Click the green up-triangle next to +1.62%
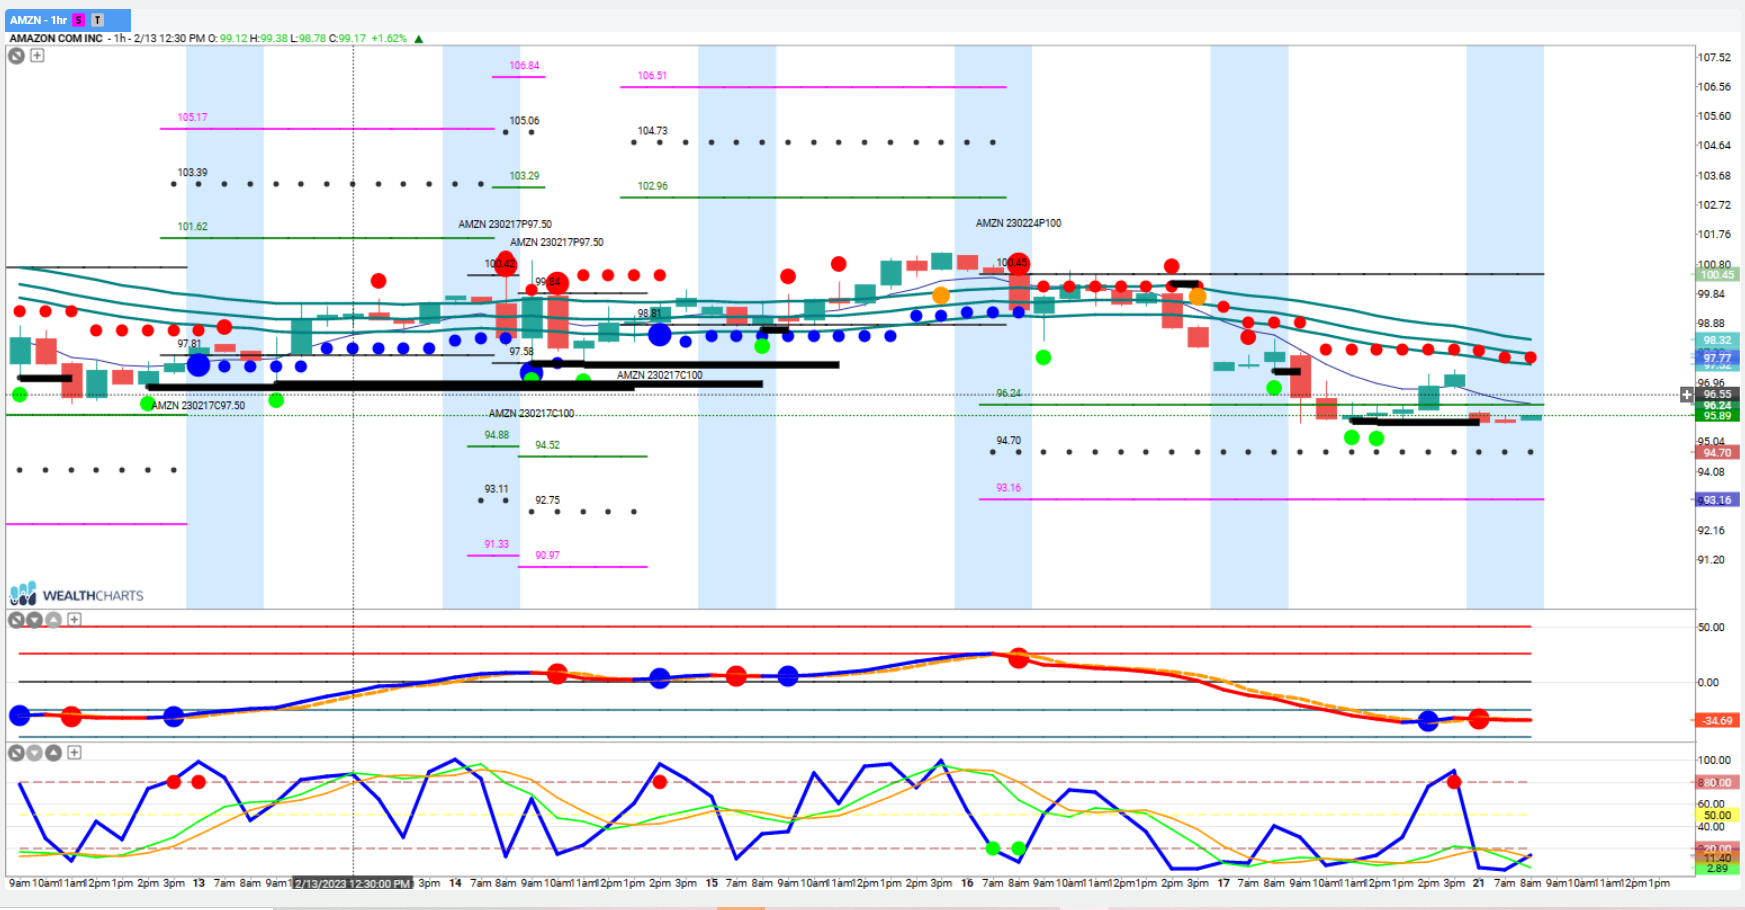 tap(419, 39)
